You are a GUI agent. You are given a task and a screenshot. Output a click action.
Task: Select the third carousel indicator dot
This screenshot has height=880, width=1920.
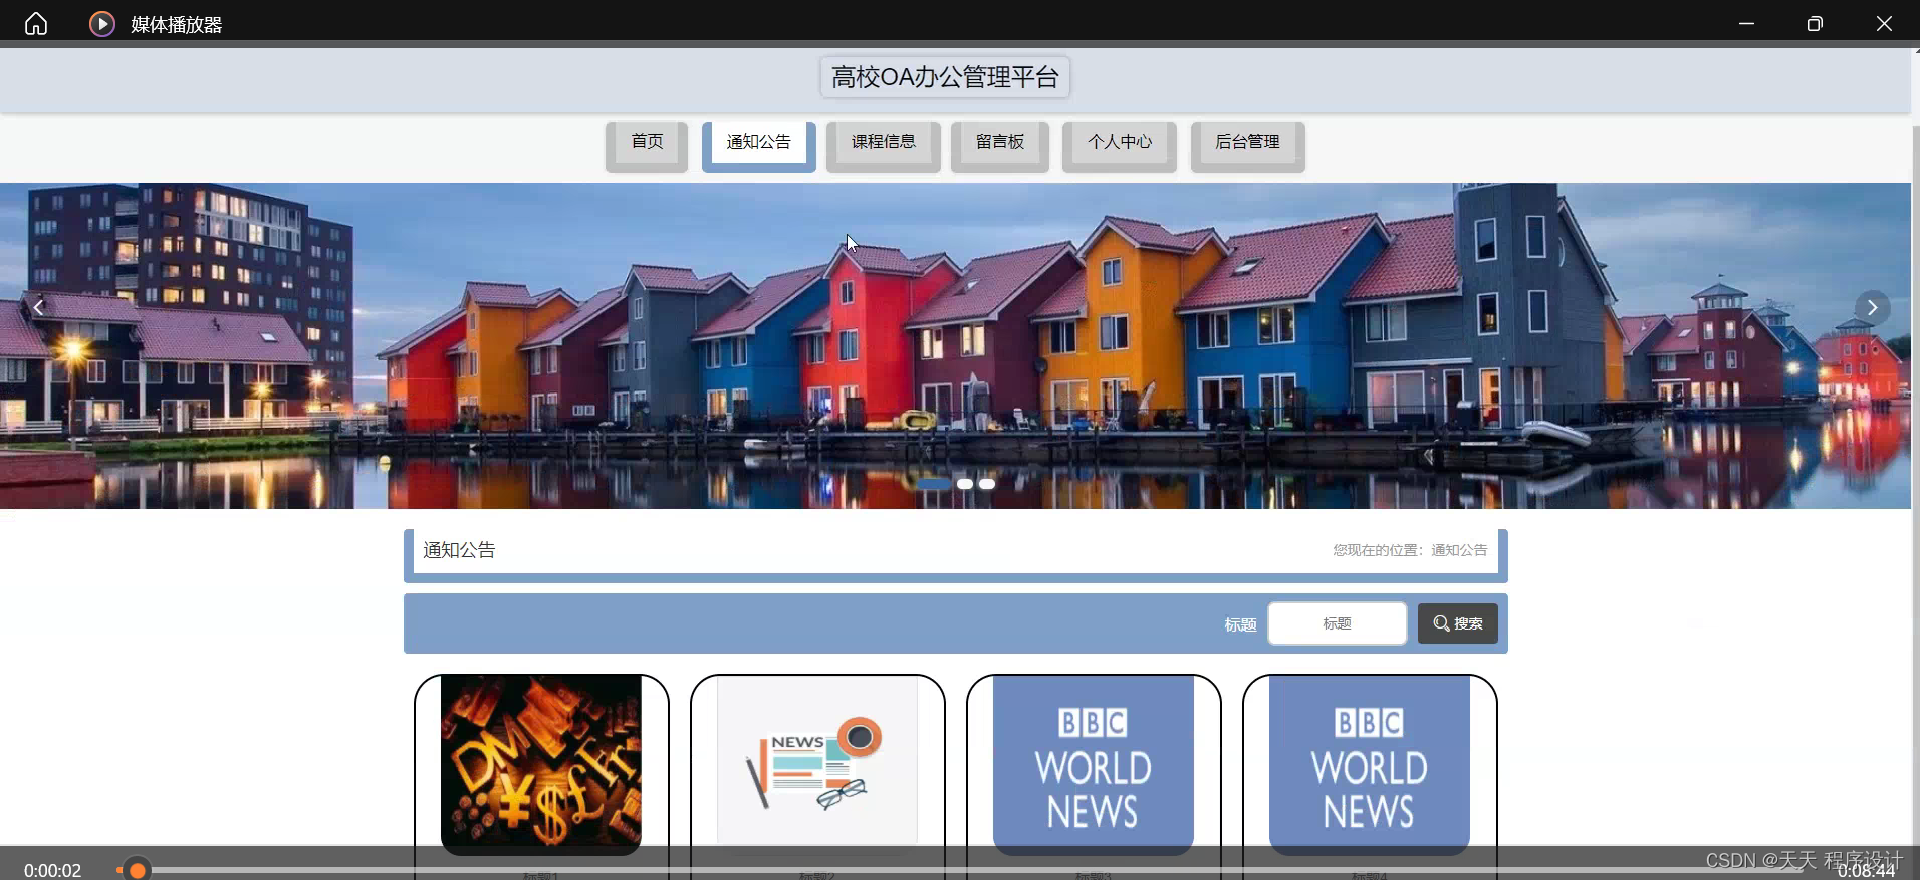point(987,484)
